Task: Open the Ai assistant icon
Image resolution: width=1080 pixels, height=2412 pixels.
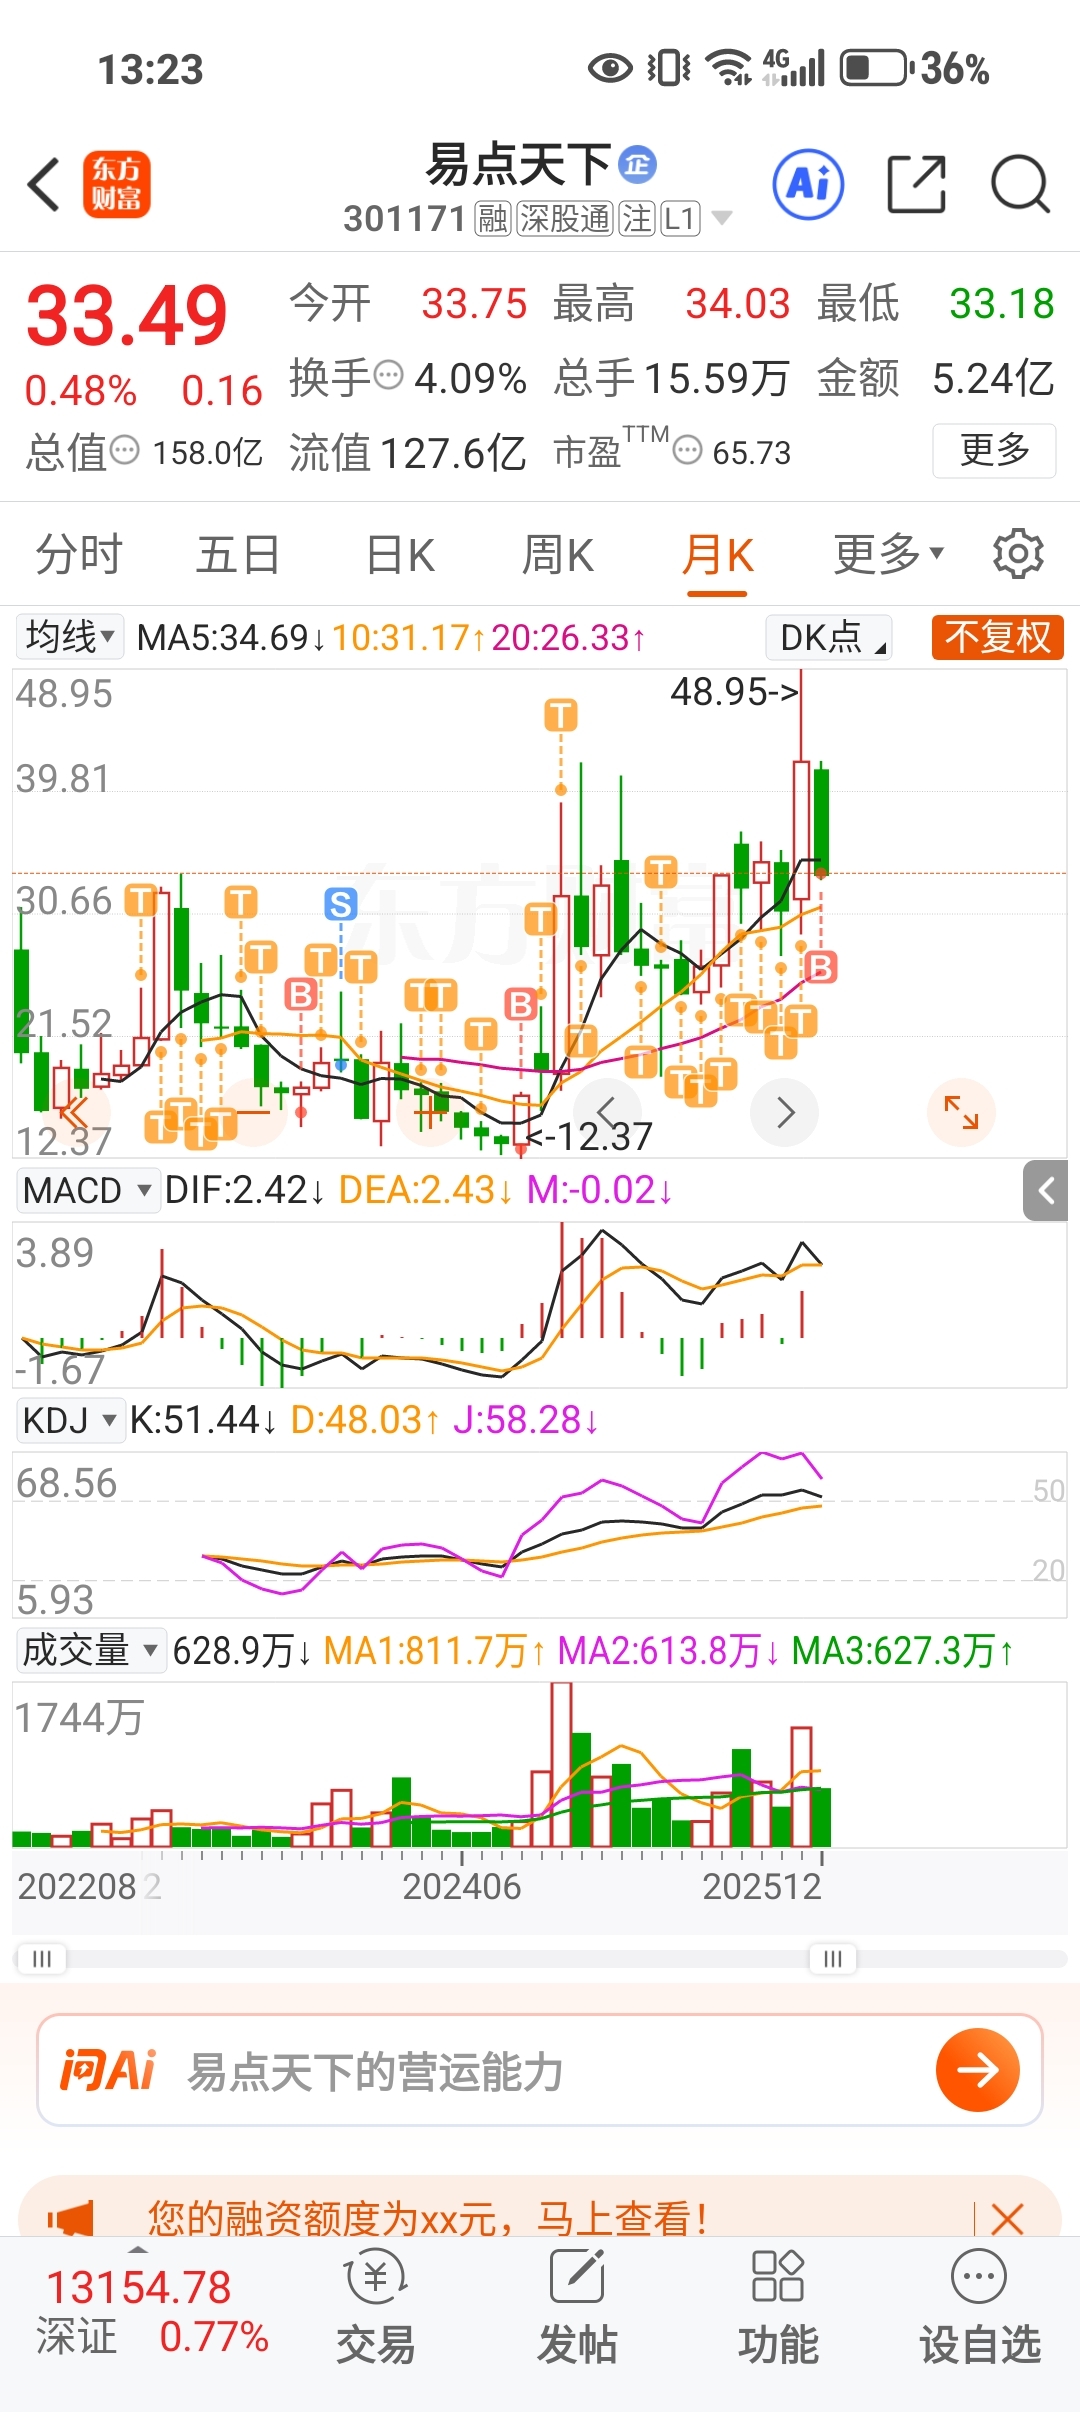Action: 808,185
